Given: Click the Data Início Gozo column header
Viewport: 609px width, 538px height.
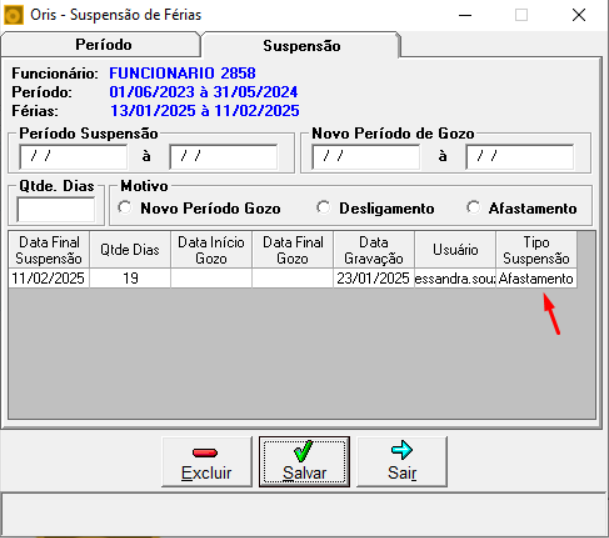Looking at the screenshot, I should [211, 250].
